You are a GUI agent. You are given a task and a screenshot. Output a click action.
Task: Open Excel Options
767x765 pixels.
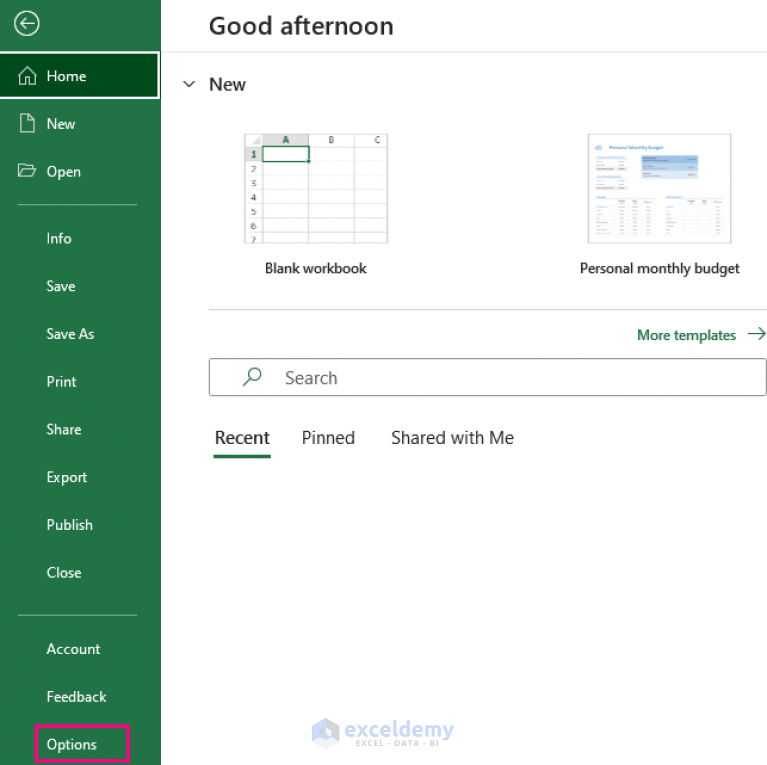pos(71,744)
